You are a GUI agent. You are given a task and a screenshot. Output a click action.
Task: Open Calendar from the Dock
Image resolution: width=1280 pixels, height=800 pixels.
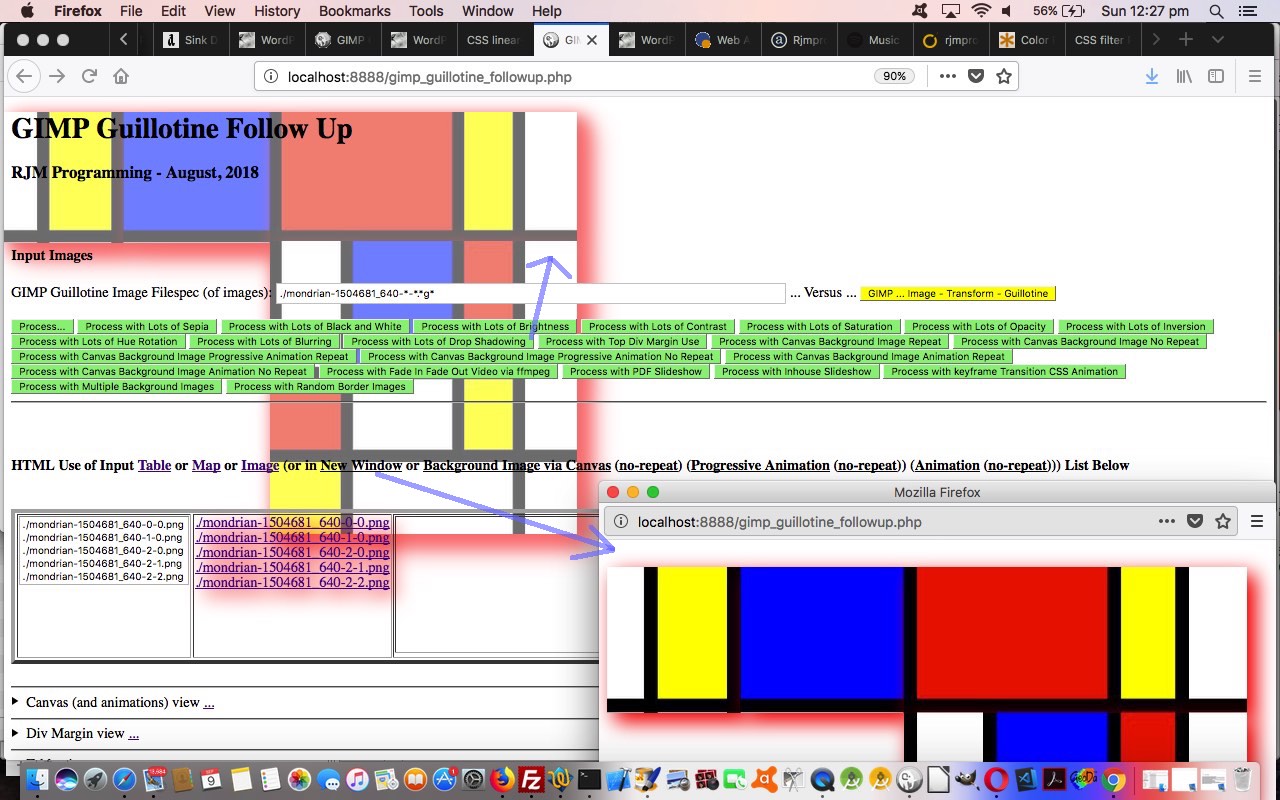[x=212, y=779]
